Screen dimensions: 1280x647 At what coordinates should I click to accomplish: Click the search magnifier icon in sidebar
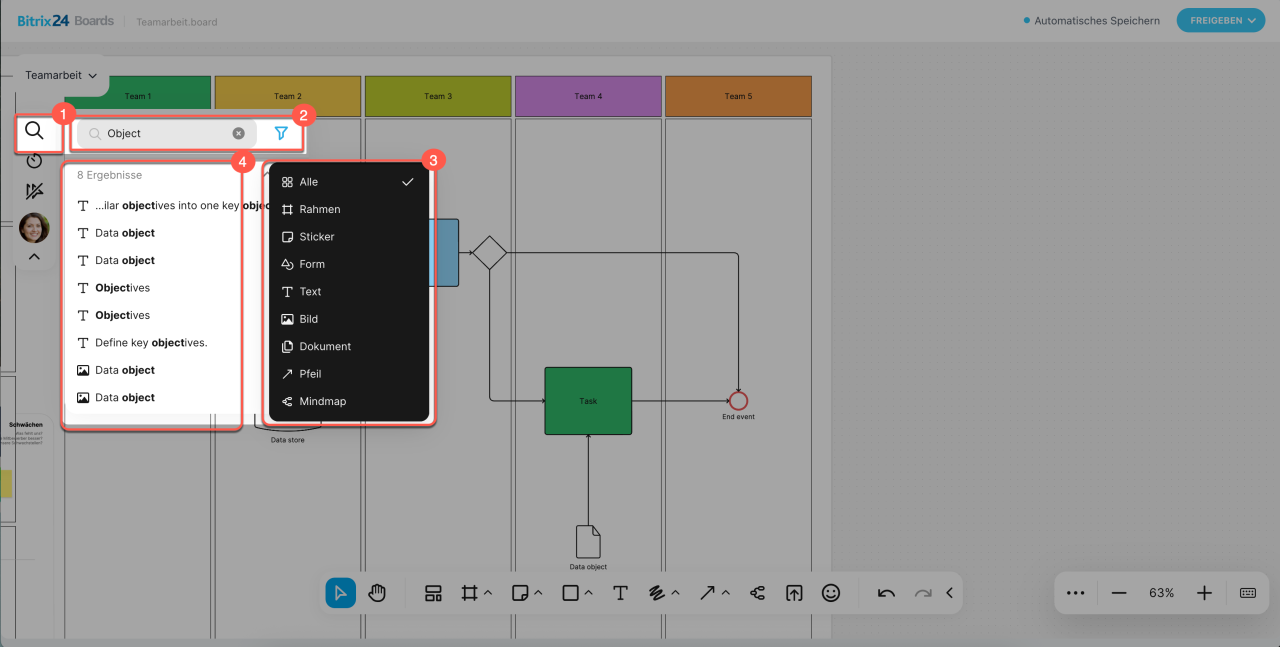[x=35, y=131]
